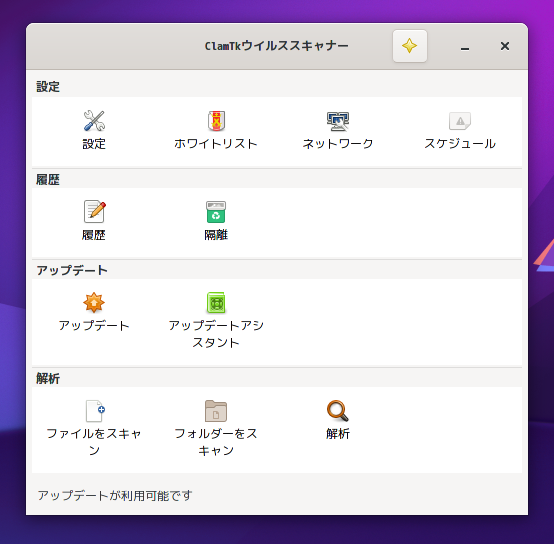554x544 pixels.
Task: Select the 履歴 section heading
Action: [48, 179]
